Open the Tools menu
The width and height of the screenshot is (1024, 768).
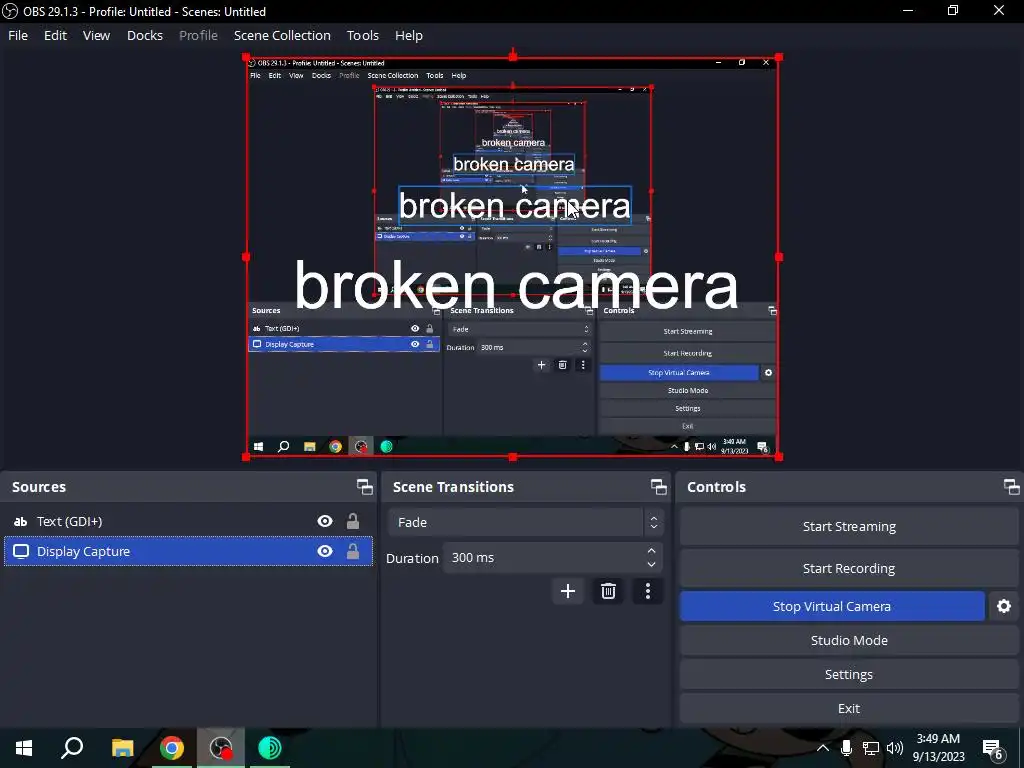click(362, 35)
